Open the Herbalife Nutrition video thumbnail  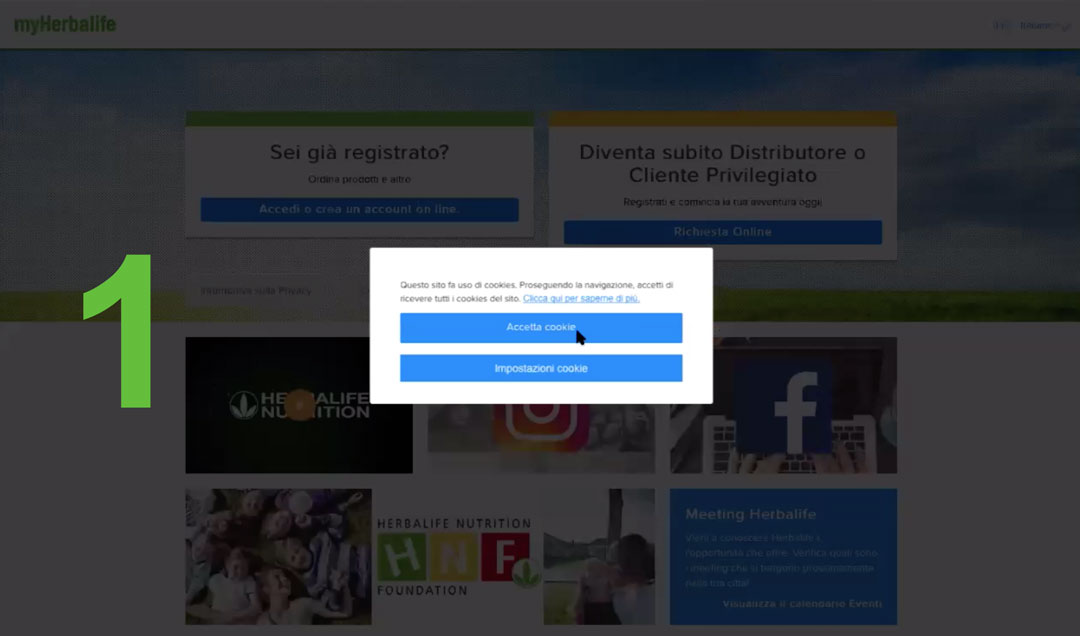[299, 405]
